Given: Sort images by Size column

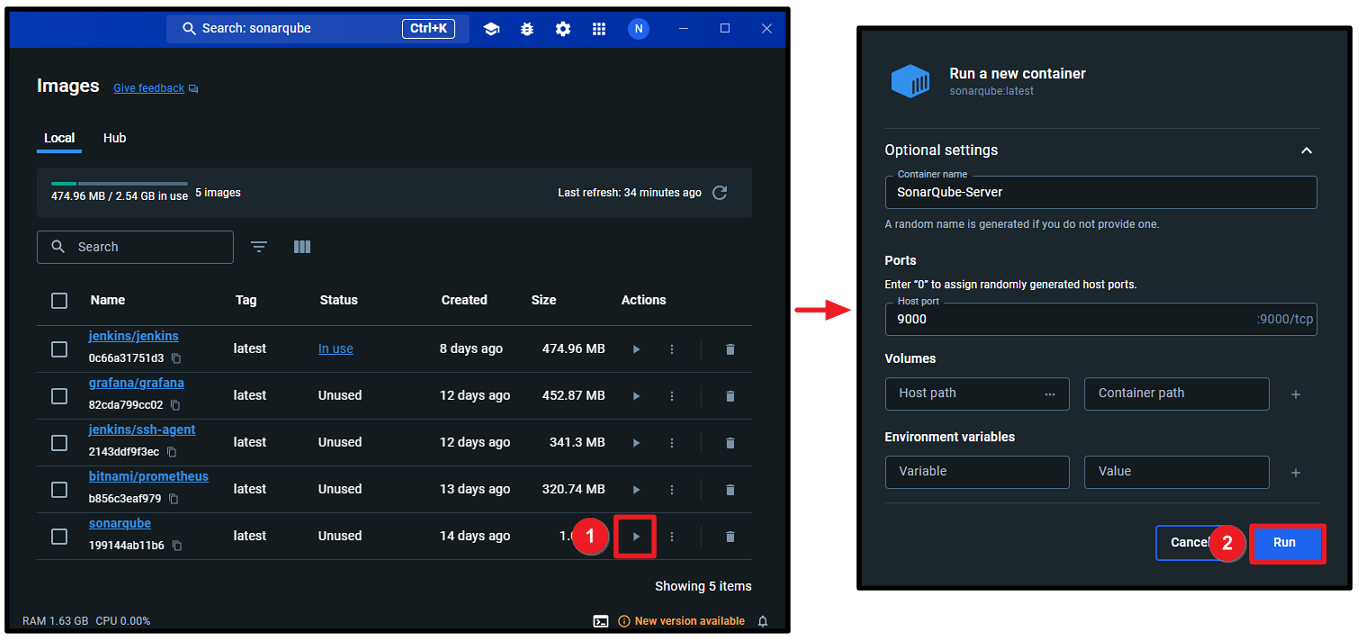Looking at the screenshot, I should point(544,300).
